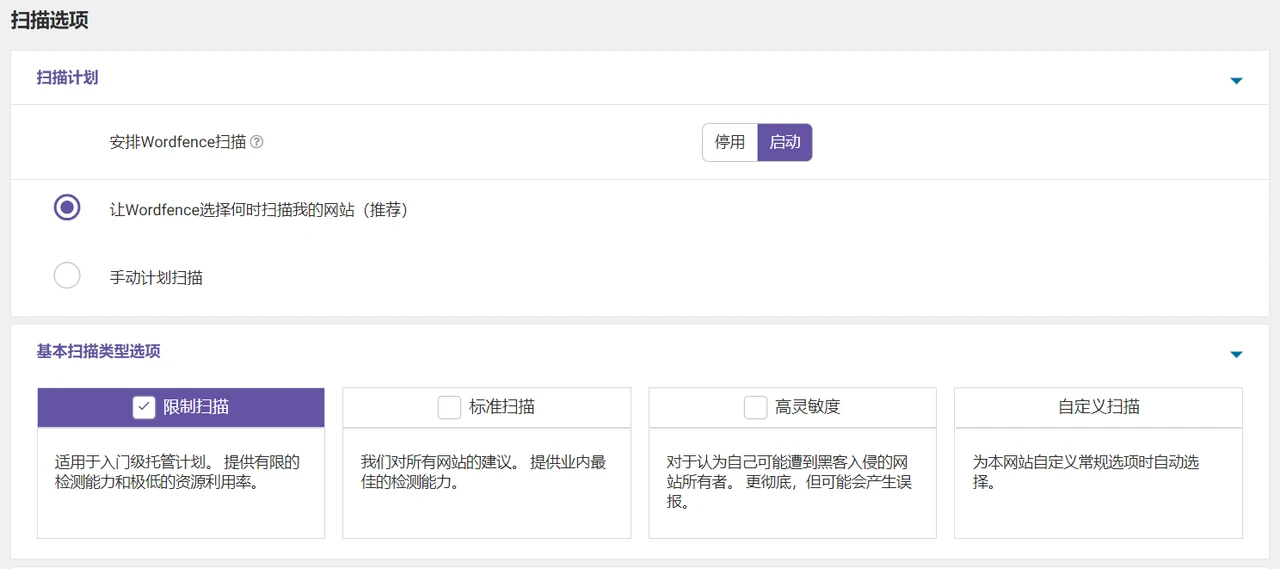Click the 基本扫描类型选项 section title
This screenshot has width=1280, height=569.
[98, 351]
